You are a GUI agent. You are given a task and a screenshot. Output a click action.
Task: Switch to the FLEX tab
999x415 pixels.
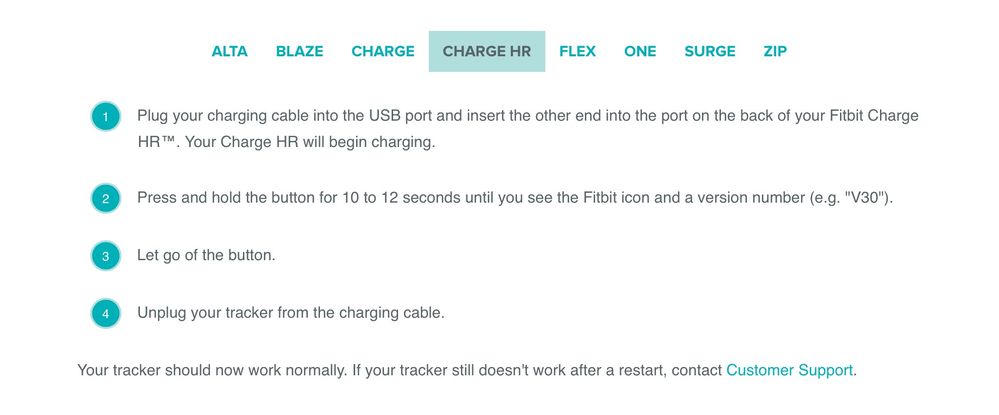tap(577, 52)
